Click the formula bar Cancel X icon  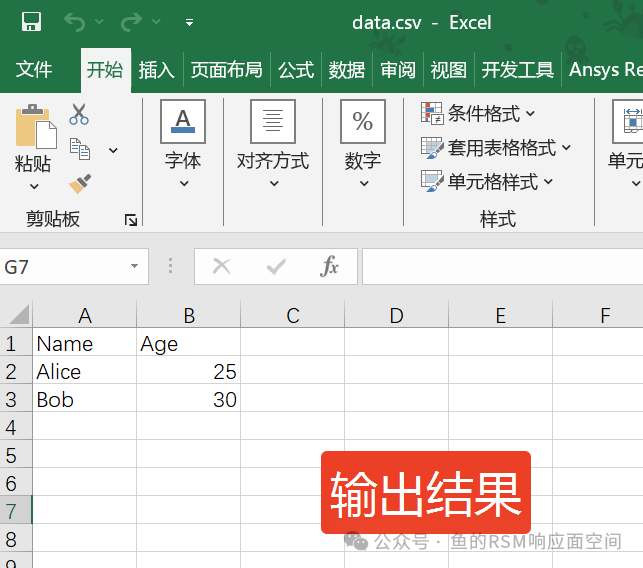point(222,267)
